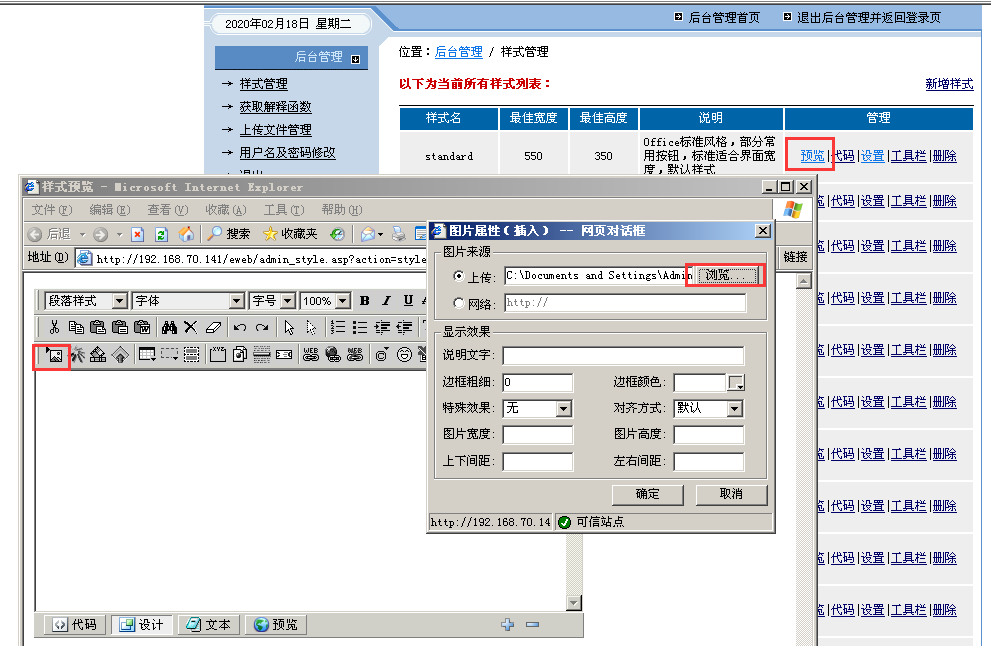Screen dimensions: 991x646
Task: Click the scissors cut icon
Action: (54, 327)
